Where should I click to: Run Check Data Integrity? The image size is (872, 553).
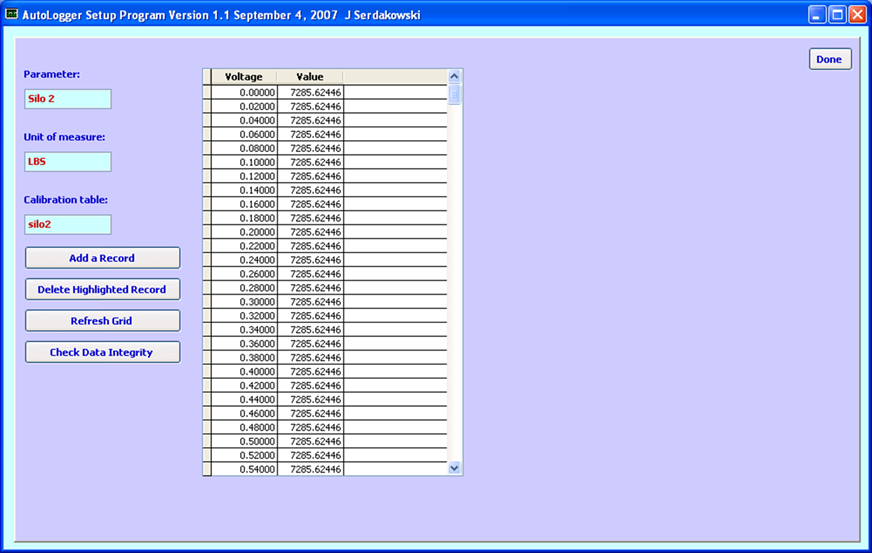pos(102,352)
